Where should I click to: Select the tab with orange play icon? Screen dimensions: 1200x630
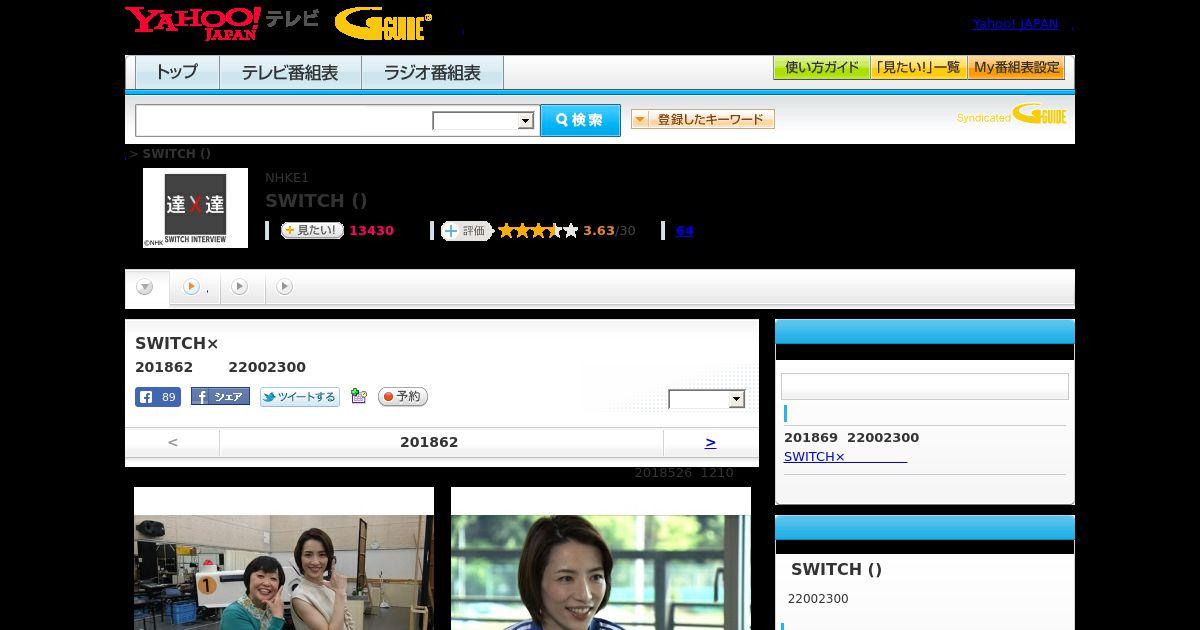tap(195, 287)
